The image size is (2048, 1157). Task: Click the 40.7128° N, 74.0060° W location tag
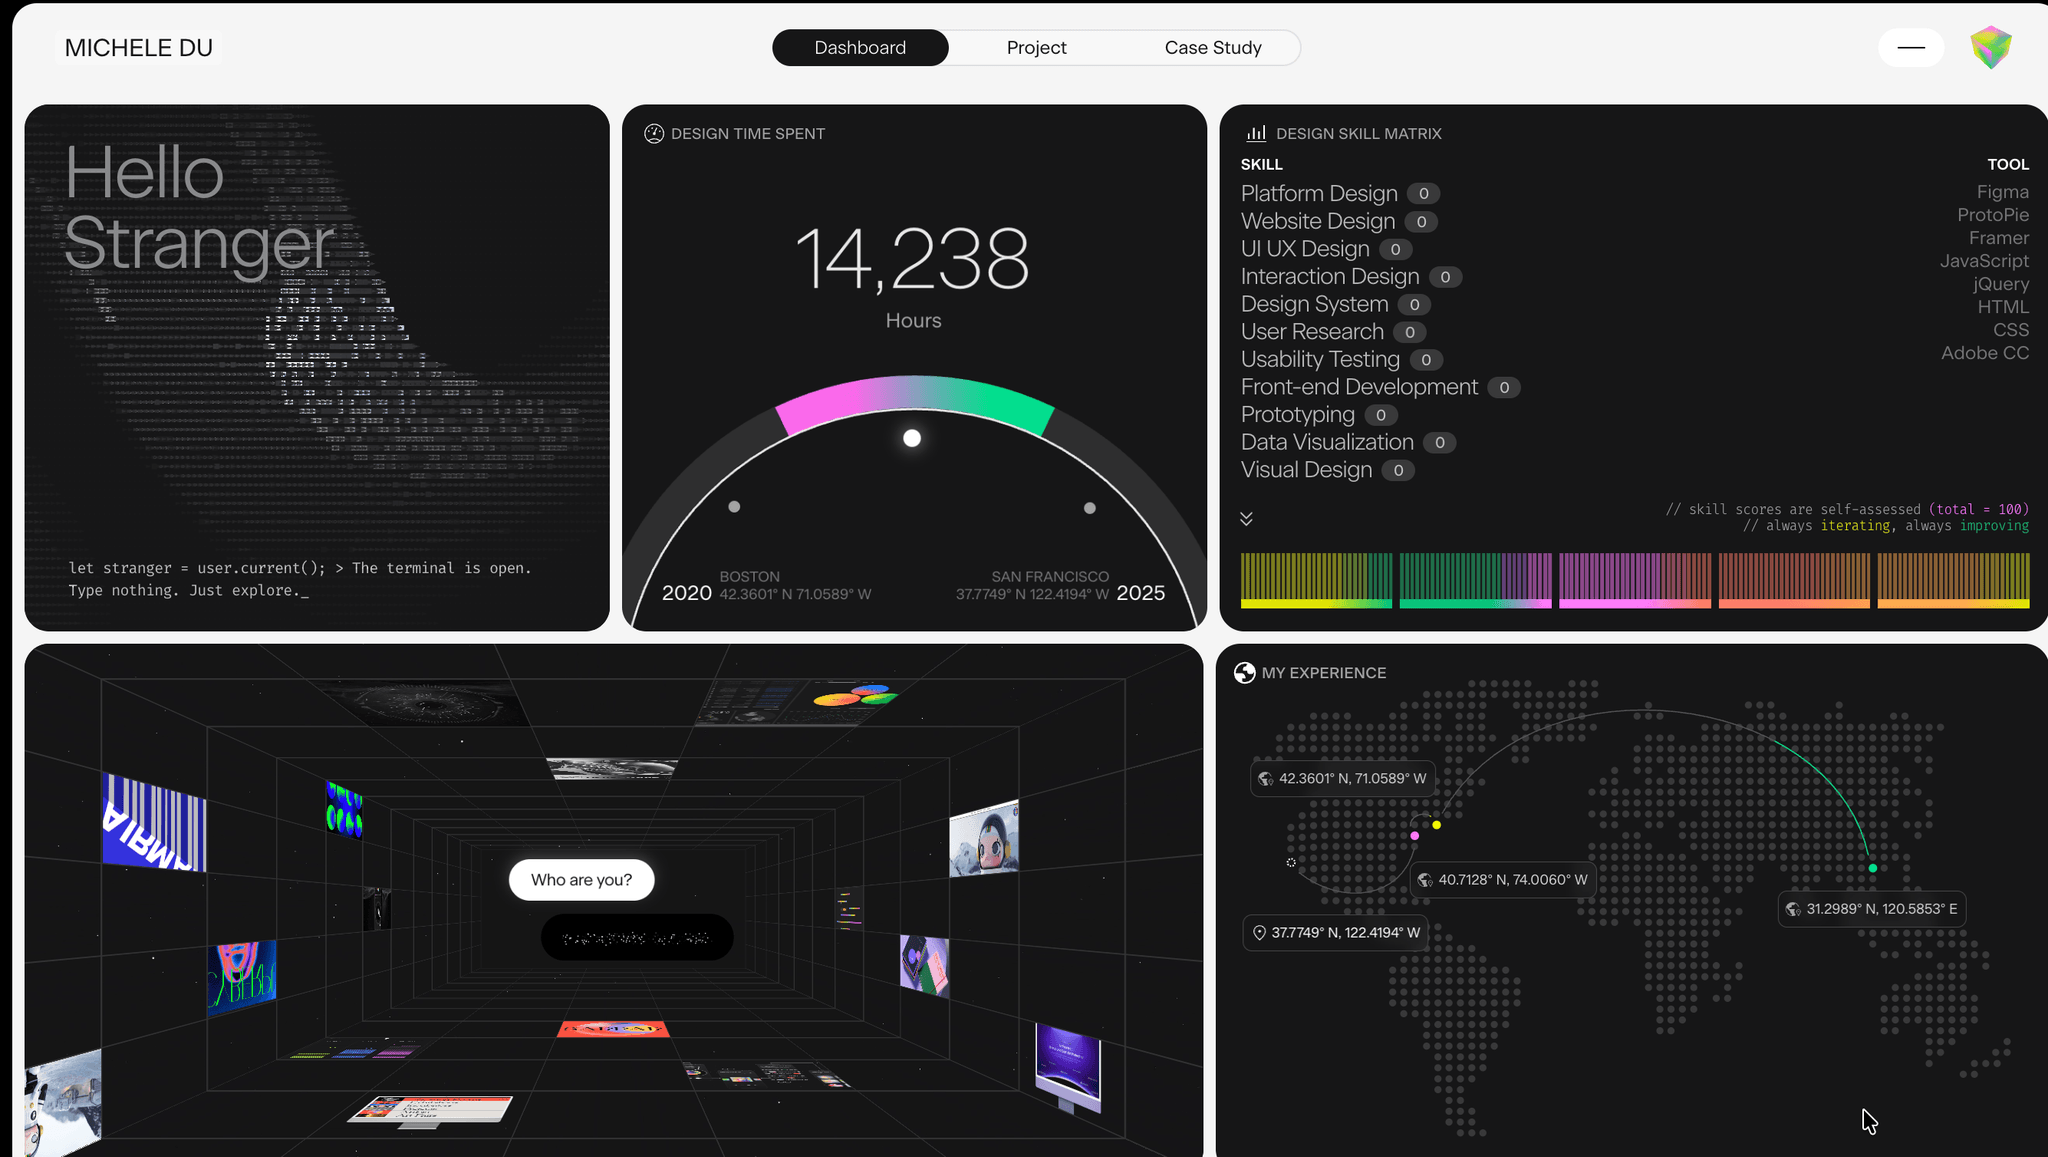[x=1502, y=880]
